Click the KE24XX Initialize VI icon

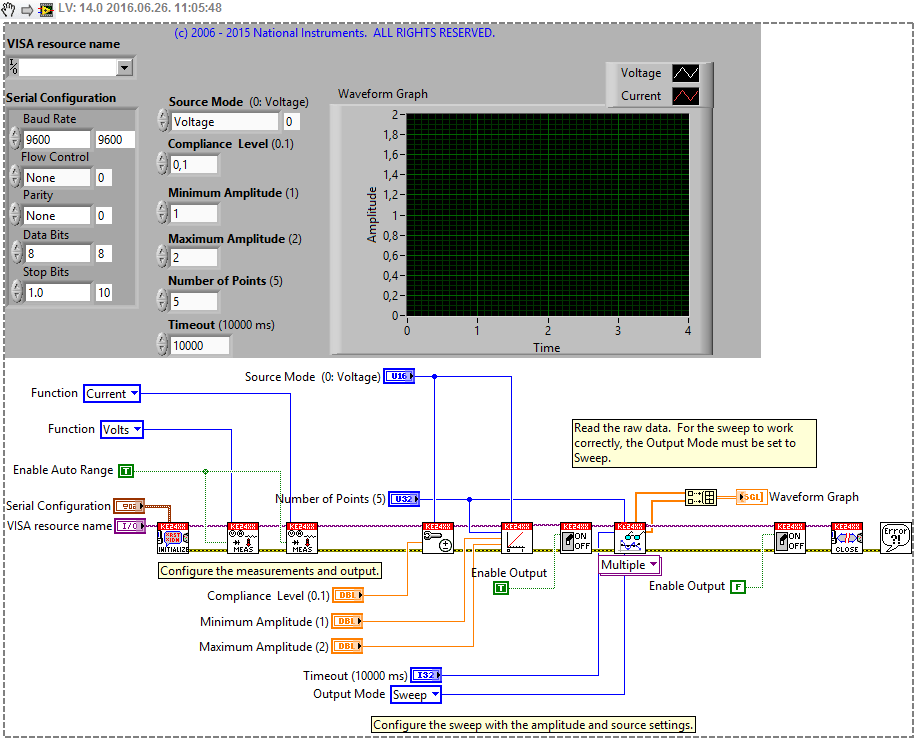[172, 537]
